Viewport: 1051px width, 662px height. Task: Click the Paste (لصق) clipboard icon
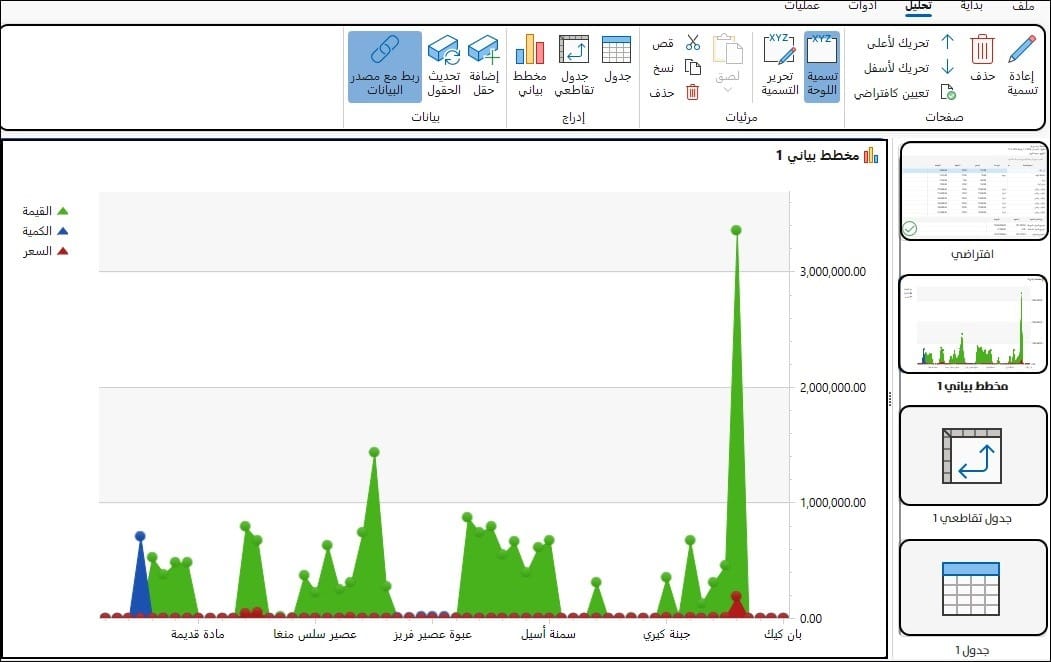coord(728,50)
